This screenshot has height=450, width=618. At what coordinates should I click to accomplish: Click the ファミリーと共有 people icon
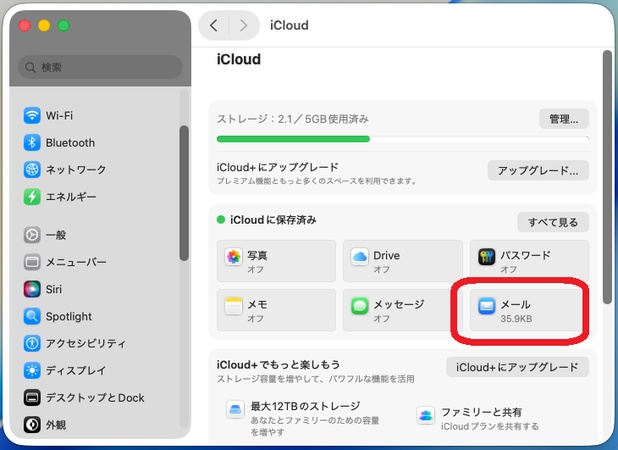(x=426, y=416)
